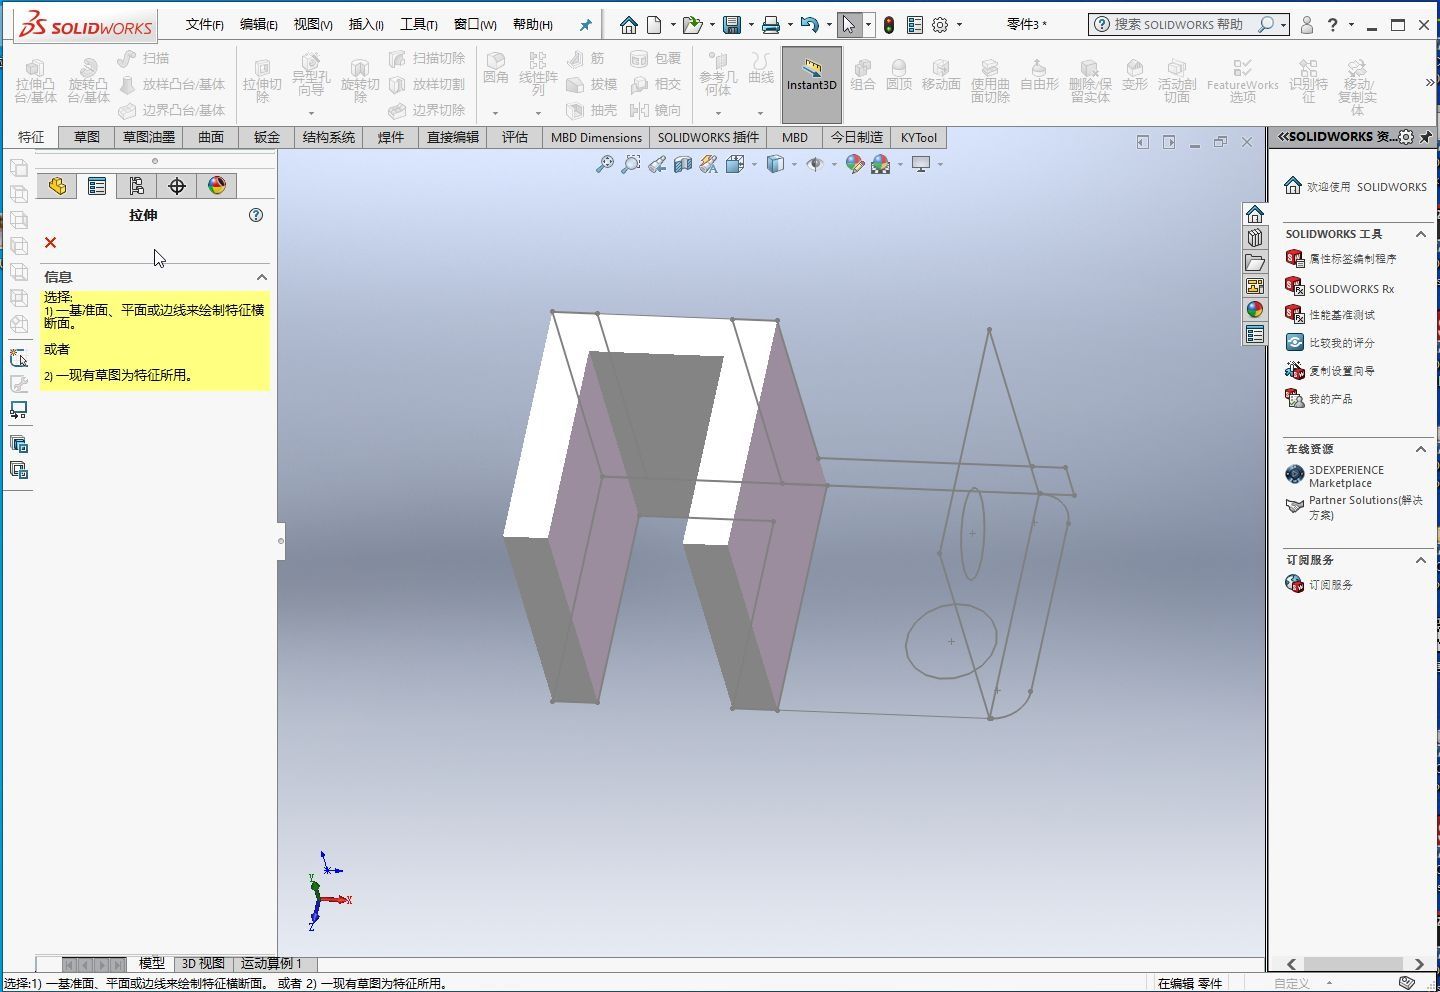Pin the menu bar with pushpin icon
The image size is (1440, 992).
[x=585, y=25]
